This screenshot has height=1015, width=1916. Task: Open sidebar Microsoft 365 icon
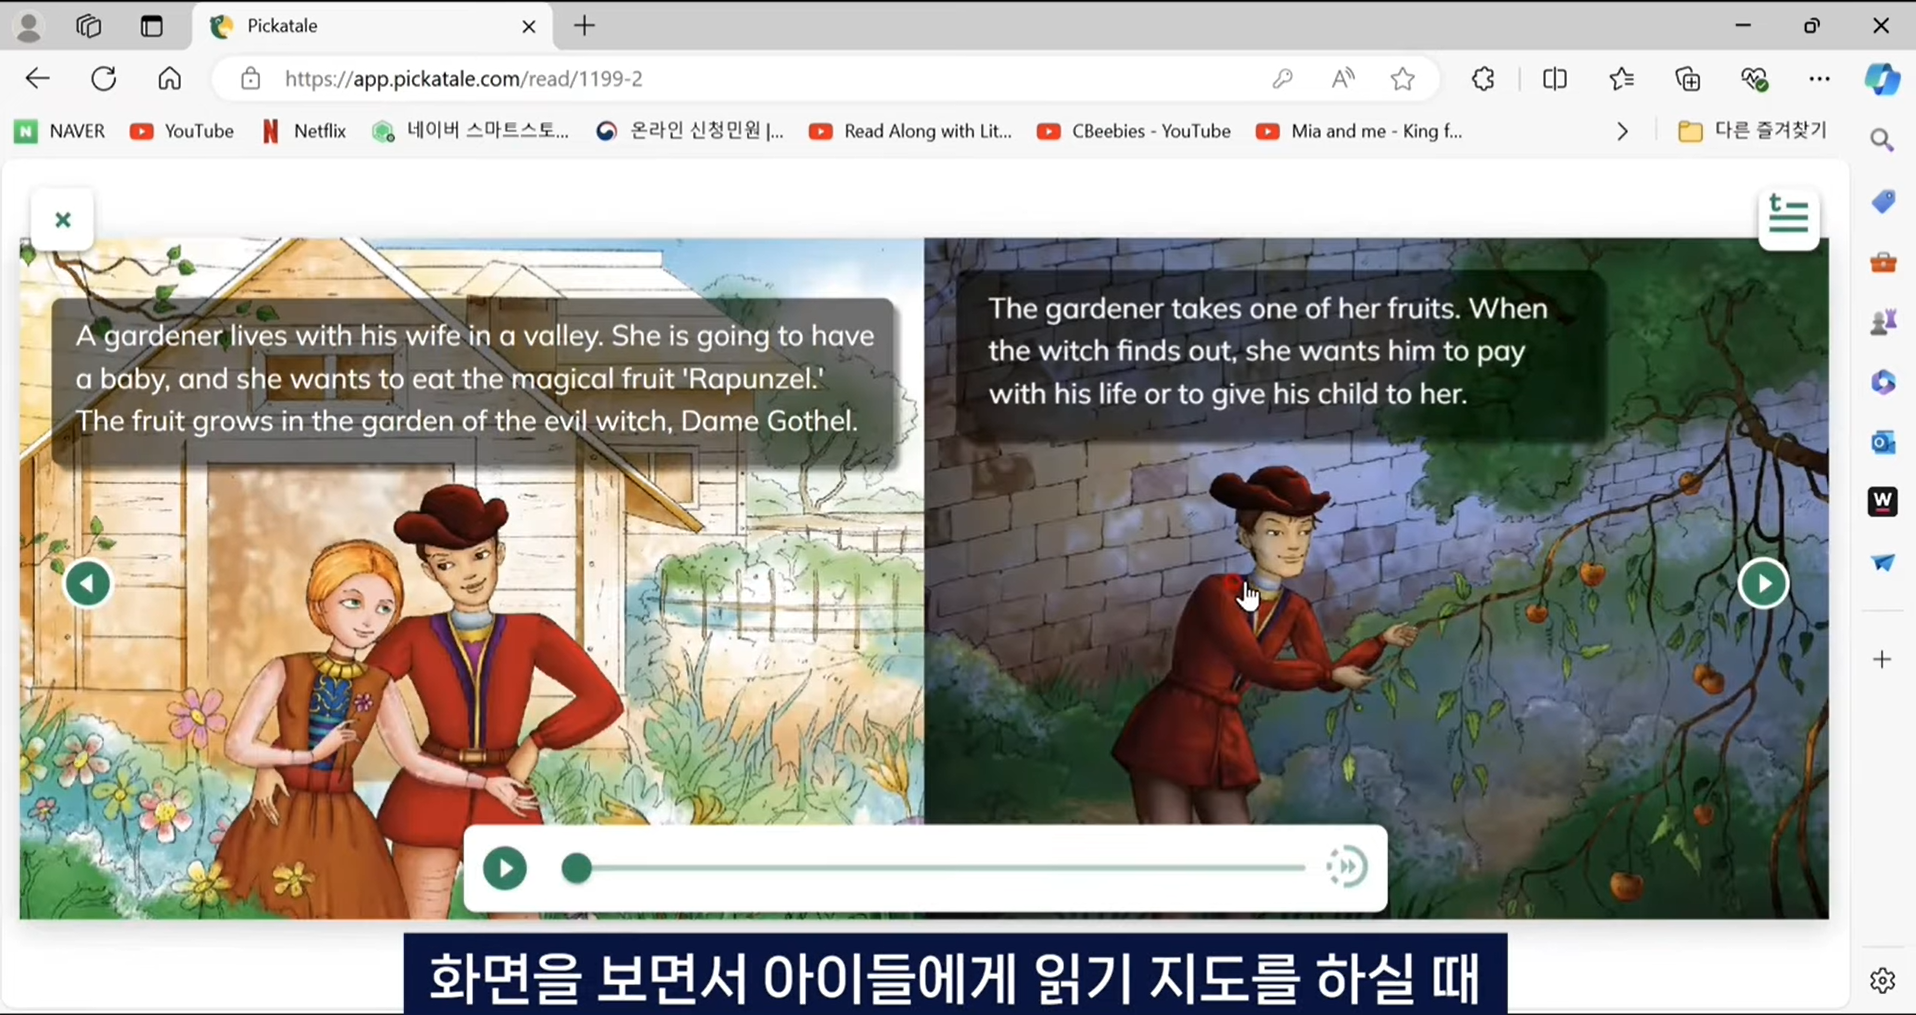pyautogui.click(x=1883, y=382)
